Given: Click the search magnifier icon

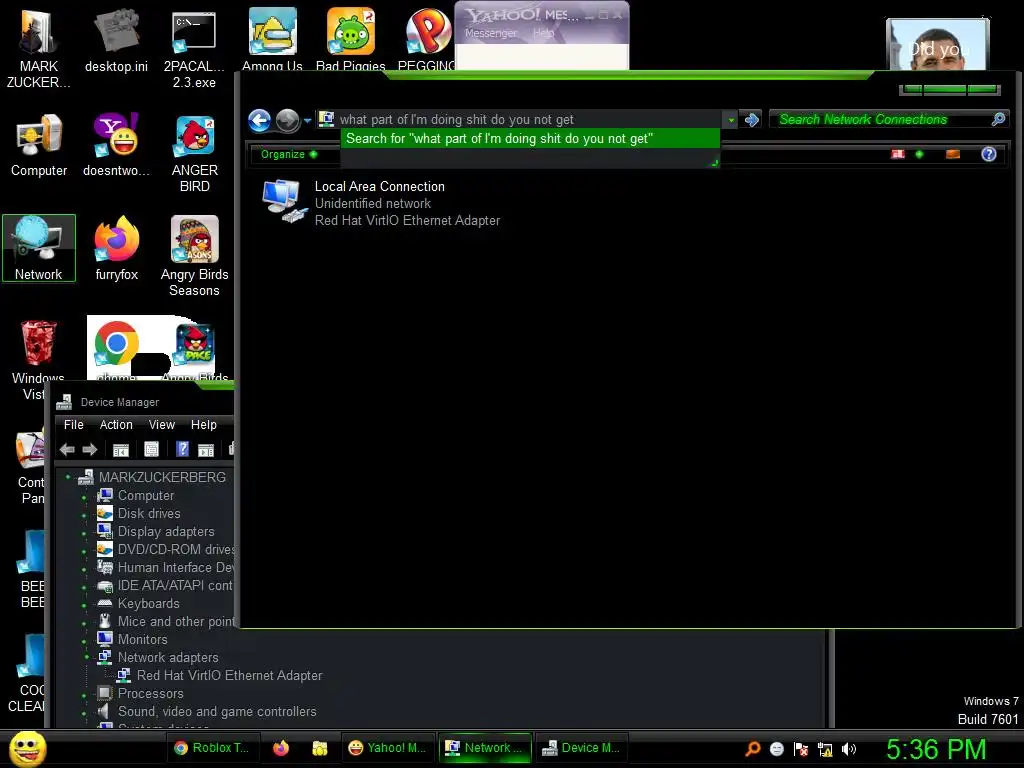Looking at the screenshot, I should click(998, 120).
